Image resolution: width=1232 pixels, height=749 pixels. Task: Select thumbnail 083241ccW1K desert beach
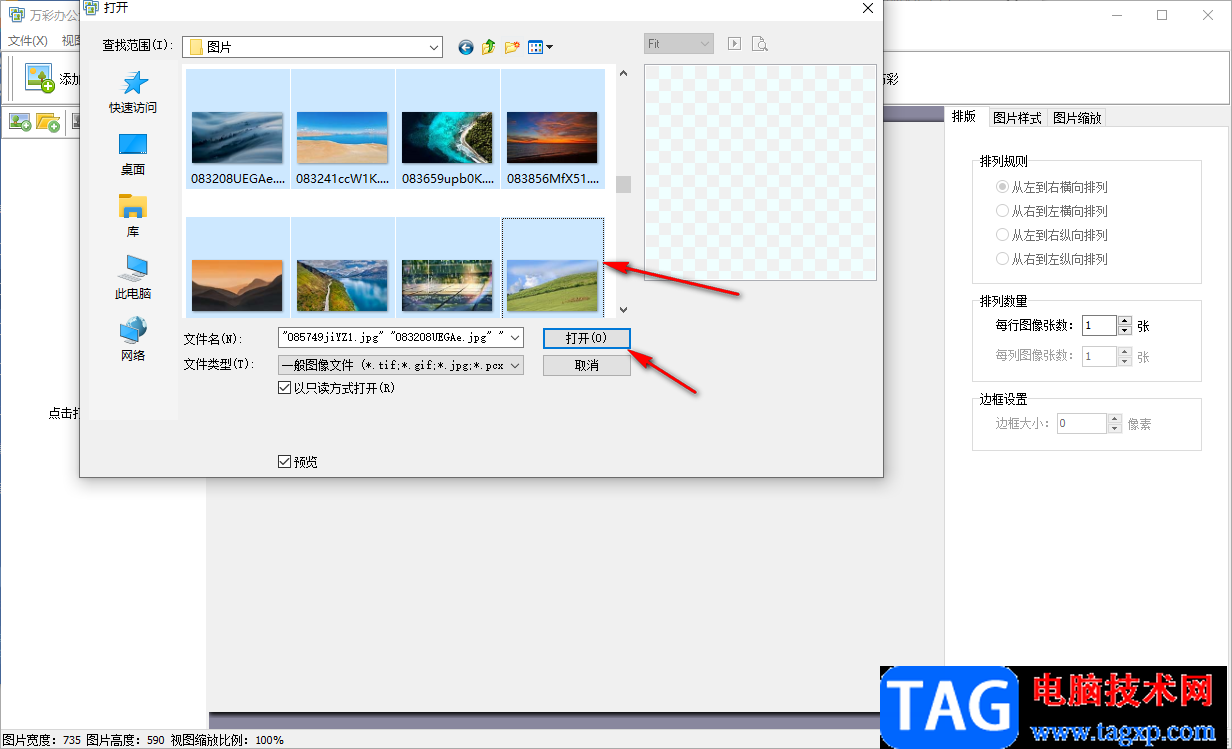342,129
